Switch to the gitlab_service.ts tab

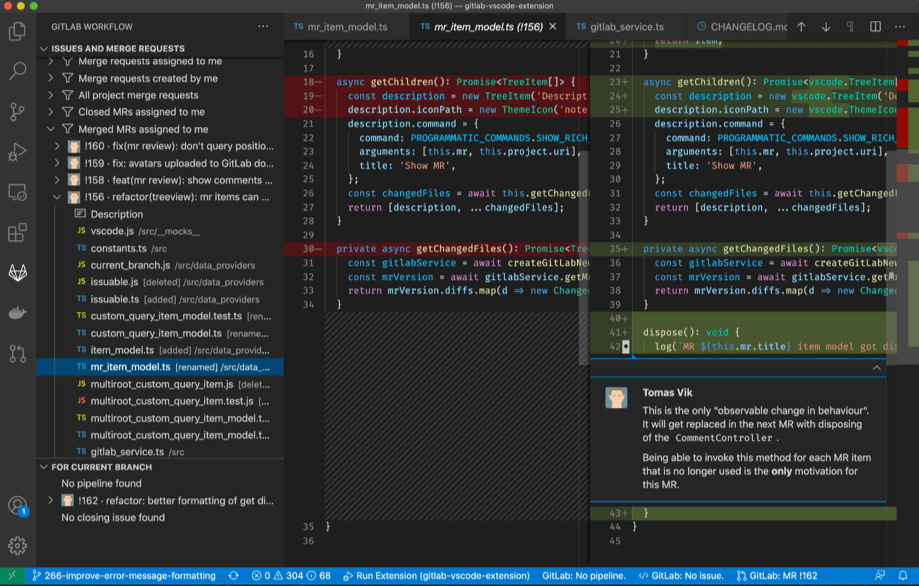(x=626, y=27)
